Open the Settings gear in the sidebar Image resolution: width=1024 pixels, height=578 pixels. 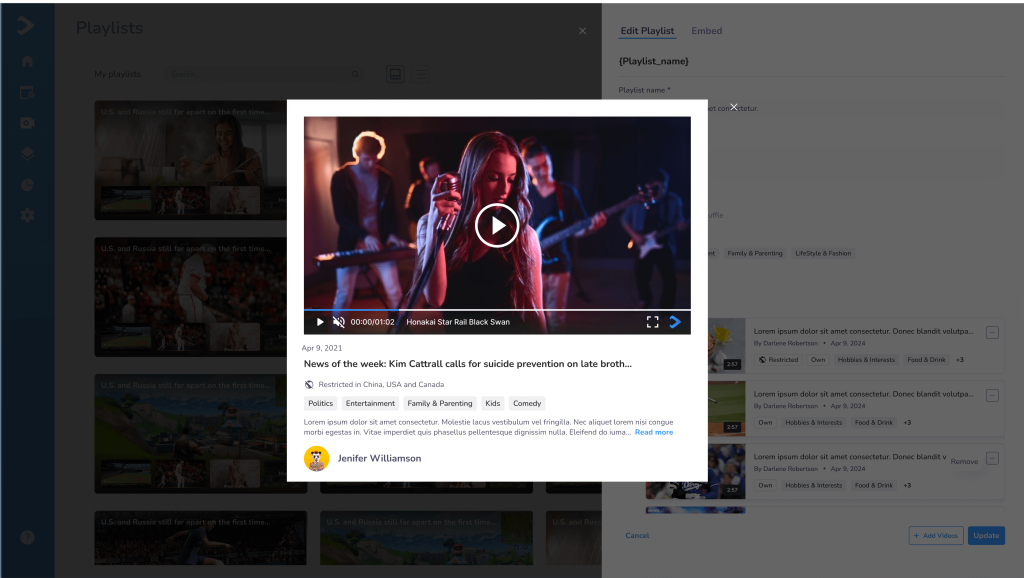click(x=27, y=215)
